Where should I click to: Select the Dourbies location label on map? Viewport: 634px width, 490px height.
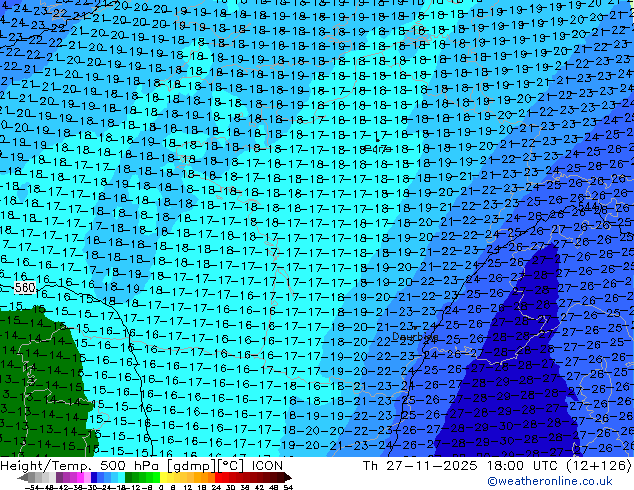[x=415, y=336]
